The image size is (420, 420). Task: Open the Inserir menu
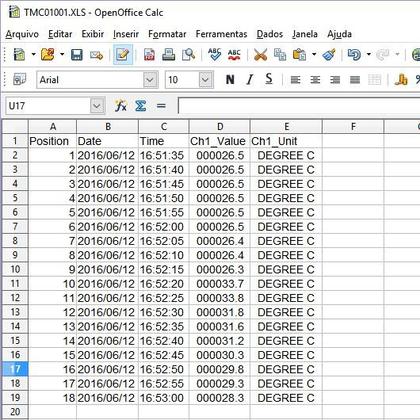click(x=126, y=34)
